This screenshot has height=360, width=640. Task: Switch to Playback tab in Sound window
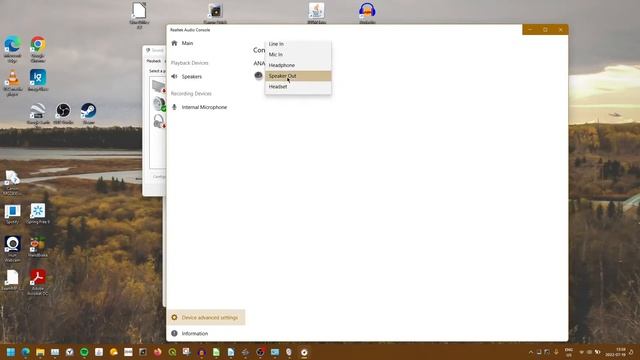[154, 61]
